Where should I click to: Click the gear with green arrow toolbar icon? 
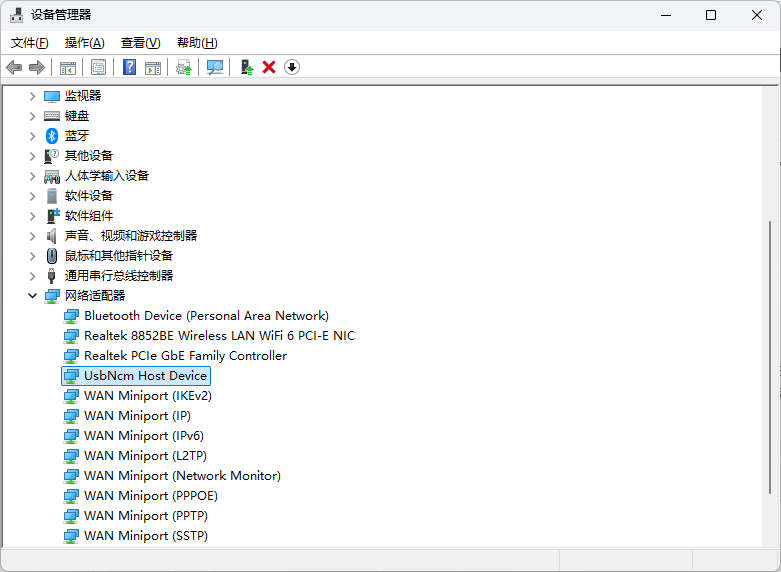[x=184, y=67]
